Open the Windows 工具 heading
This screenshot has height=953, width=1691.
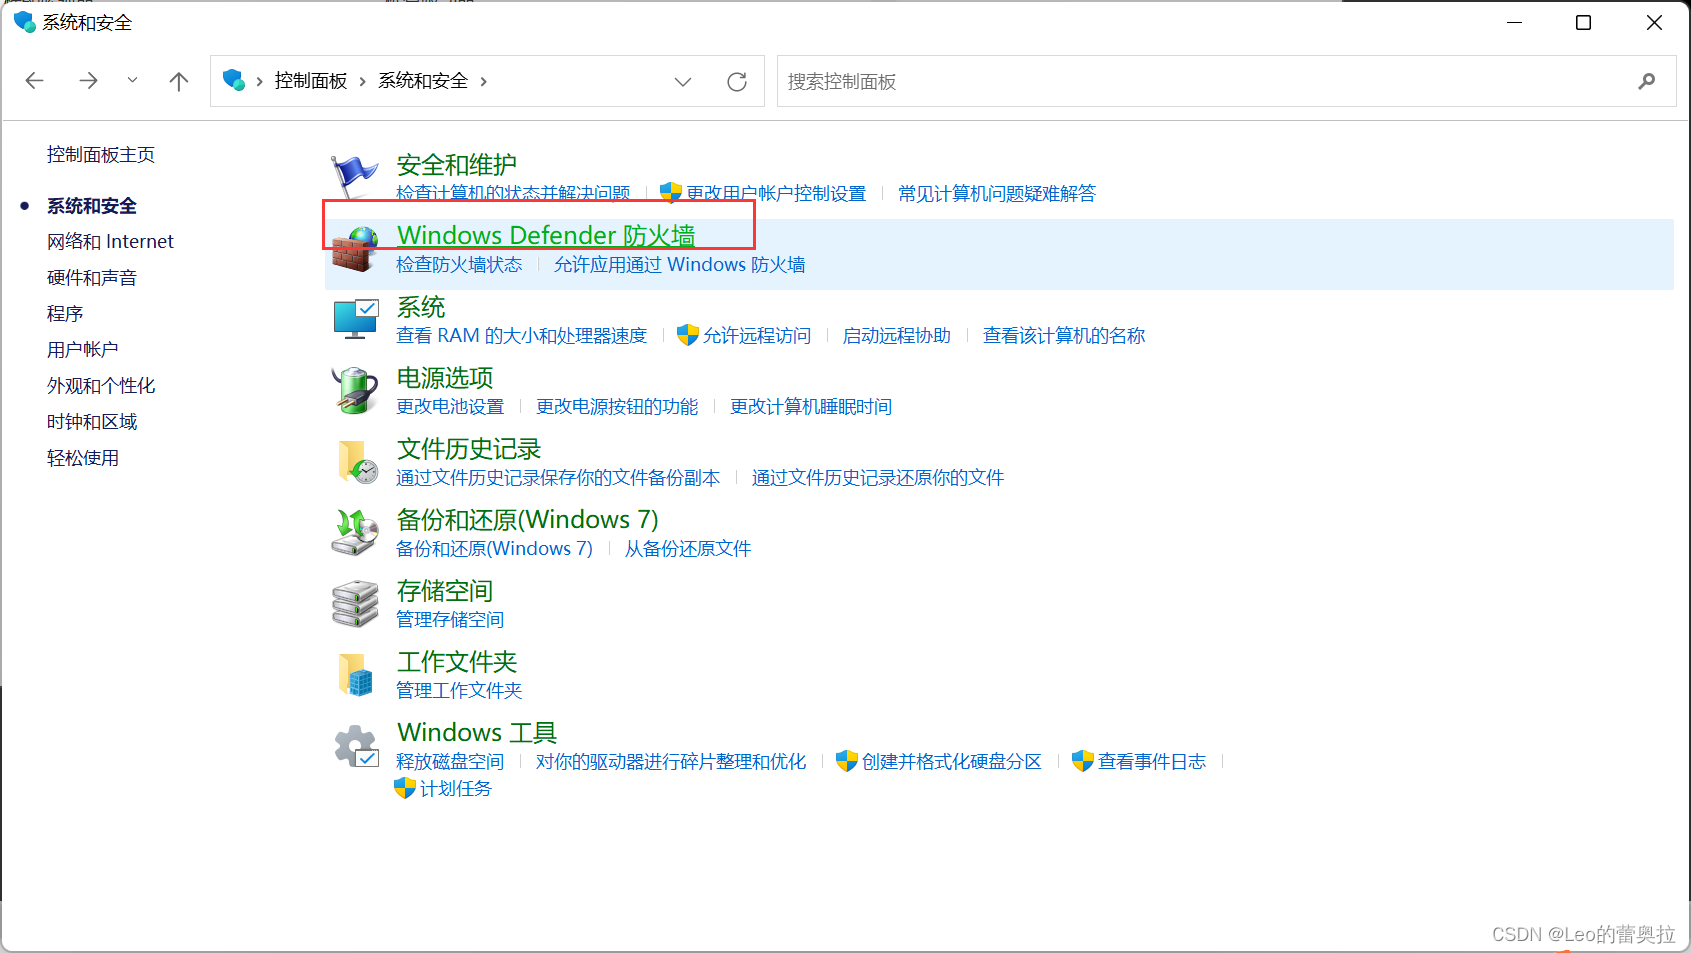click(x=477, y=733)
